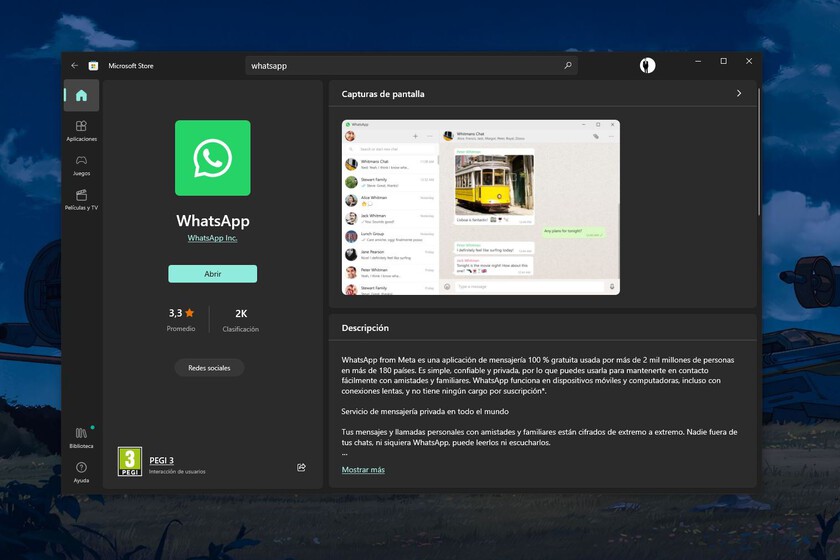
Task: Click the Microsoft Store logo icon
Action: coord(93,66)
